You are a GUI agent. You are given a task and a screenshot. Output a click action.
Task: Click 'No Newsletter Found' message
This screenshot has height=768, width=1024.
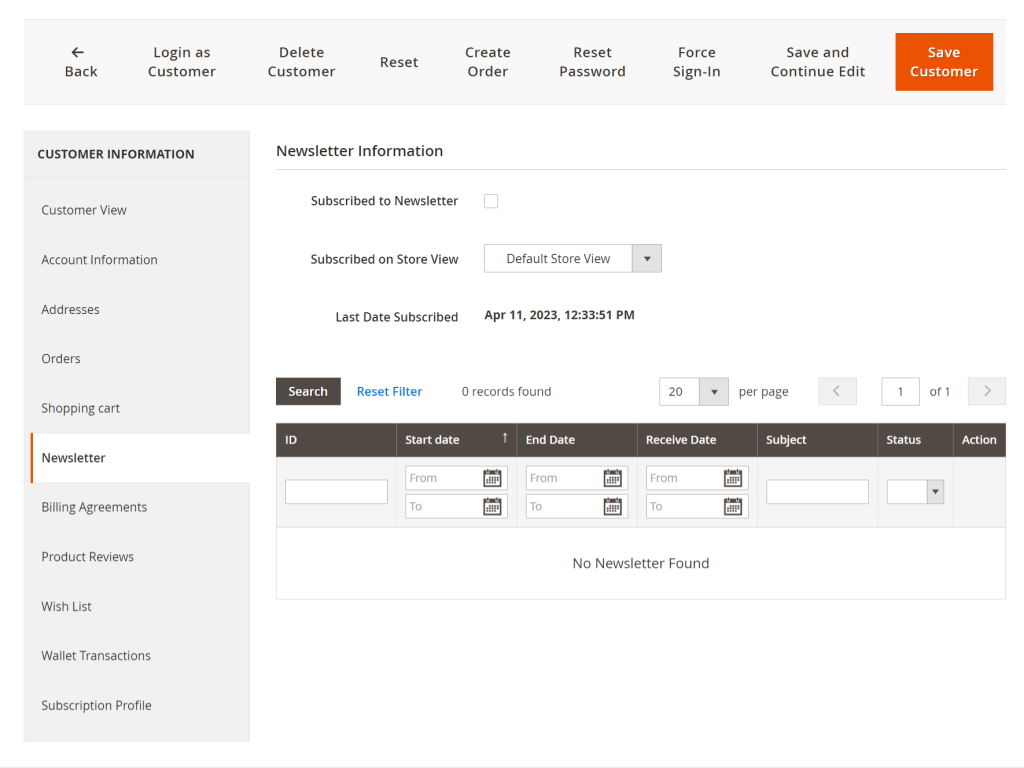point(641,563)
